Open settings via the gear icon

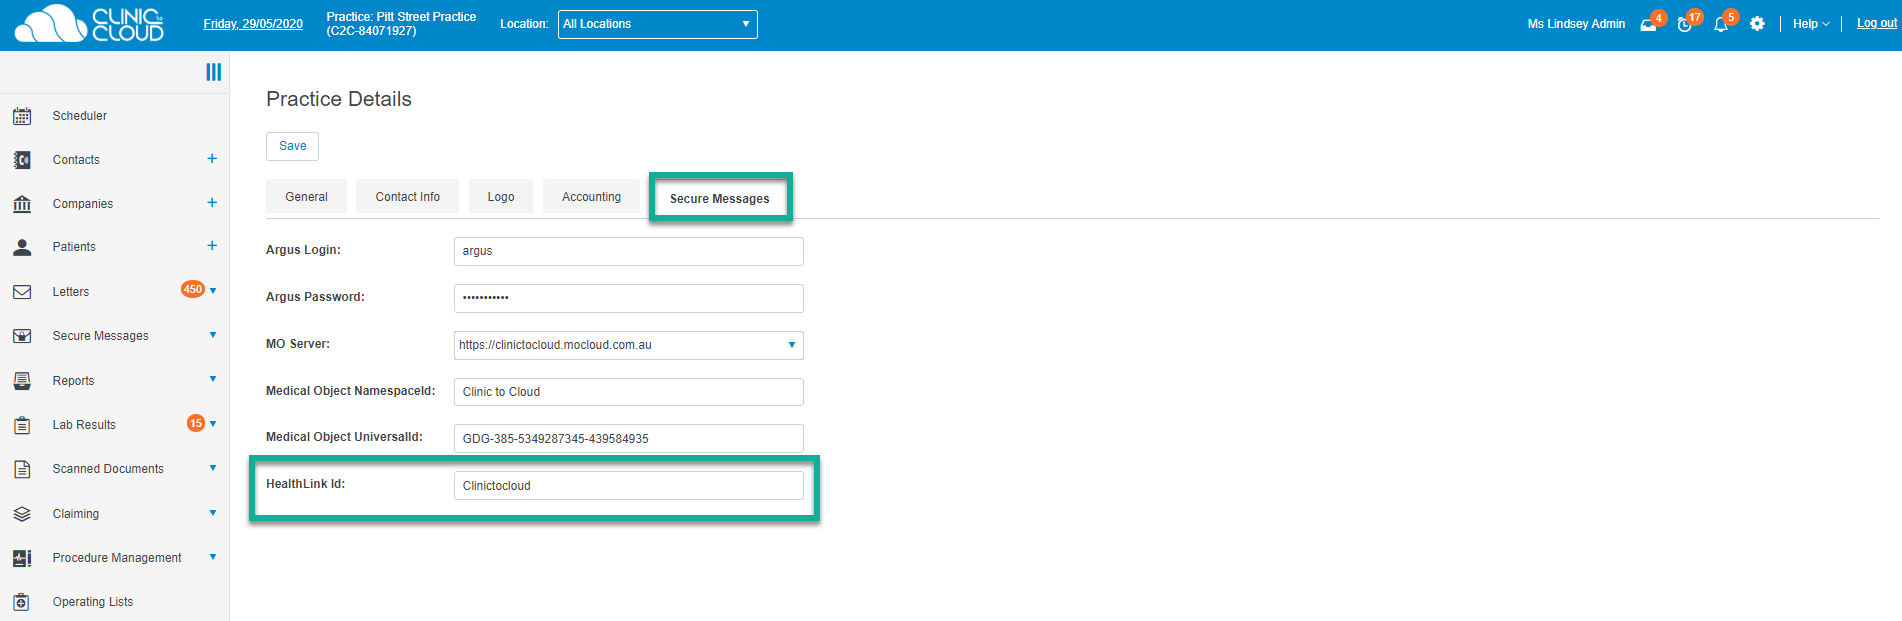[x=1757, y=24]
